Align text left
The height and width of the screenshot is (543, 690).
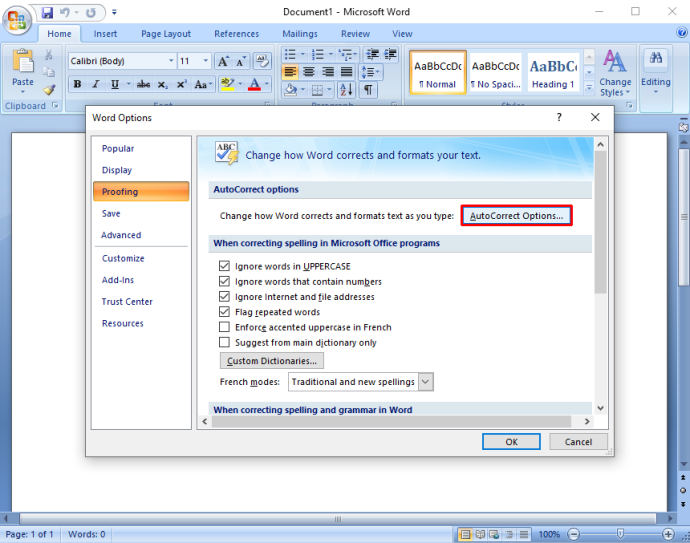pyautogui.click(x=290, y=72)
